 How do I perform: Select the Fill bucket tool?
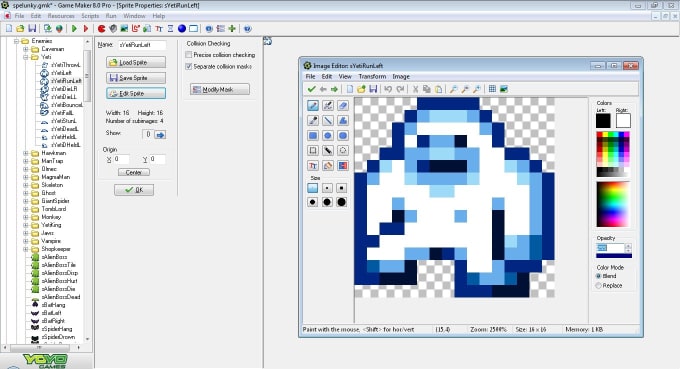click(x=328, y=166)
